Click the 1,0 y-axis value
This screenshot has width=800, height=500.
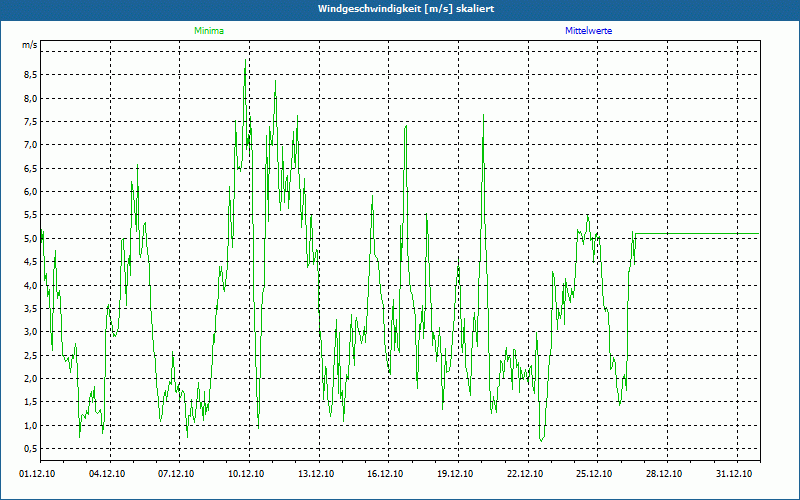coord(31,426)
